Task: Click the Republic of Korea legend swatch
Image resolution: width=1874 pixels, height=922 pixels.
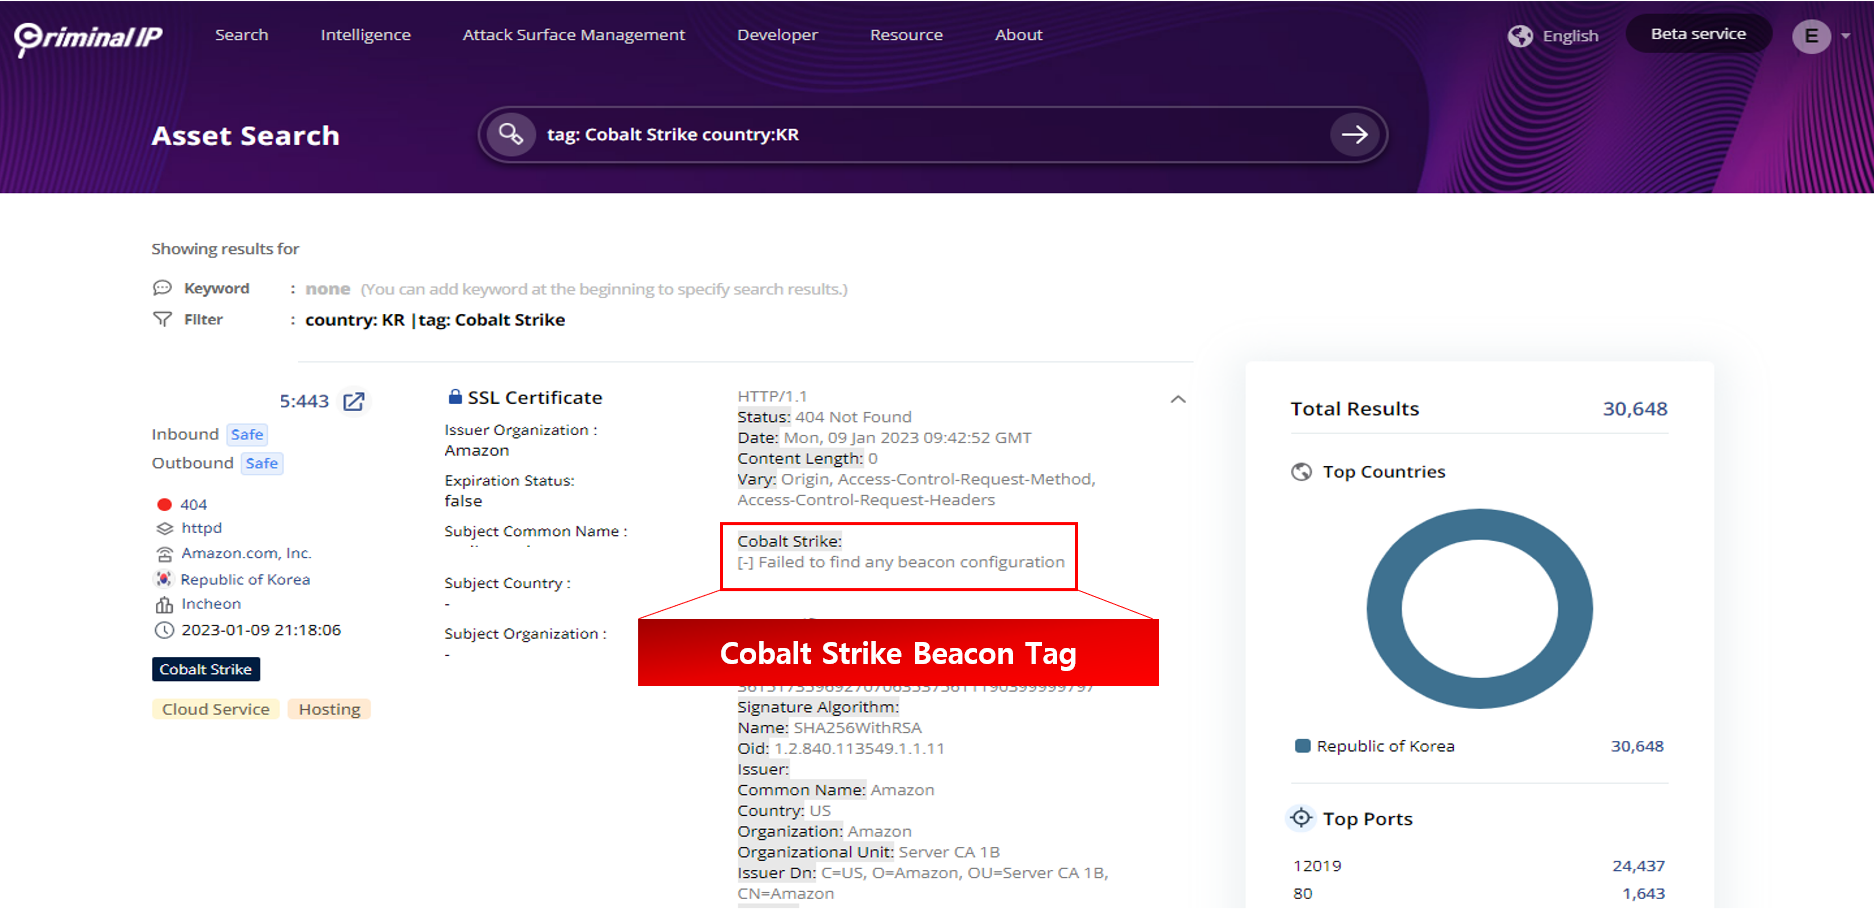Action: click(x=1302, y=746)
